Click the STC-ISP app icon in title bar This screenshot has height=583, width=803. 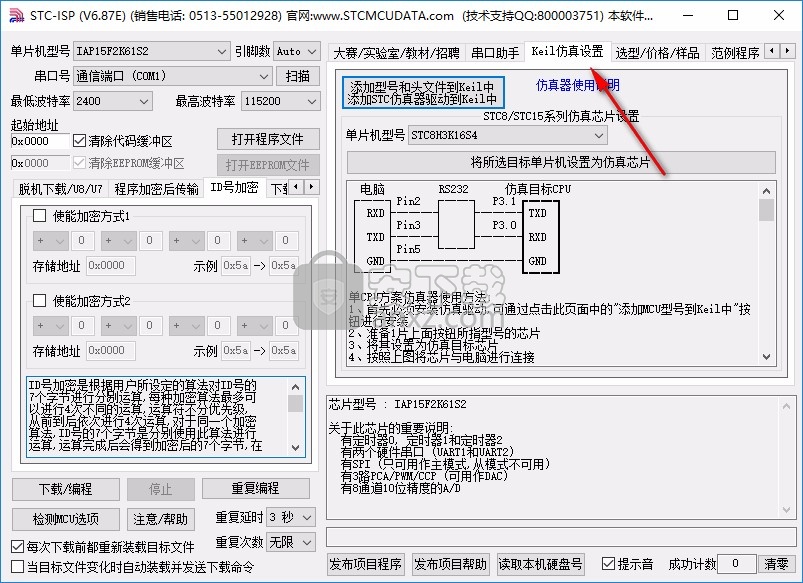[x=15, y=15]
